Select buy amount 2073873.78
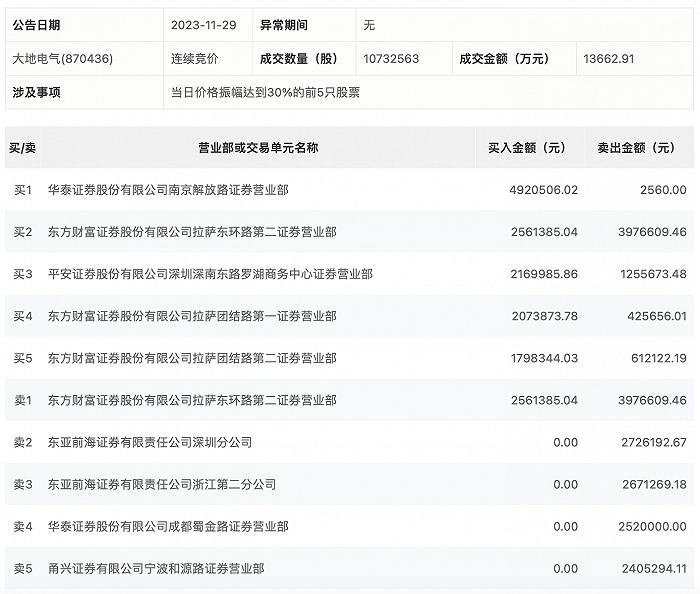 [x=545, y=316]
